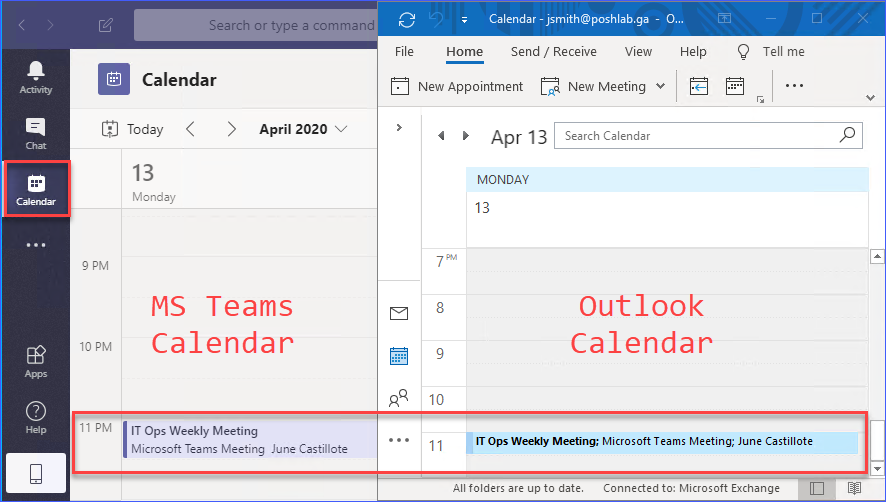
Task: Open IT Ops Weekly Meeting in Outlook
Action: (x=662, y=442)
